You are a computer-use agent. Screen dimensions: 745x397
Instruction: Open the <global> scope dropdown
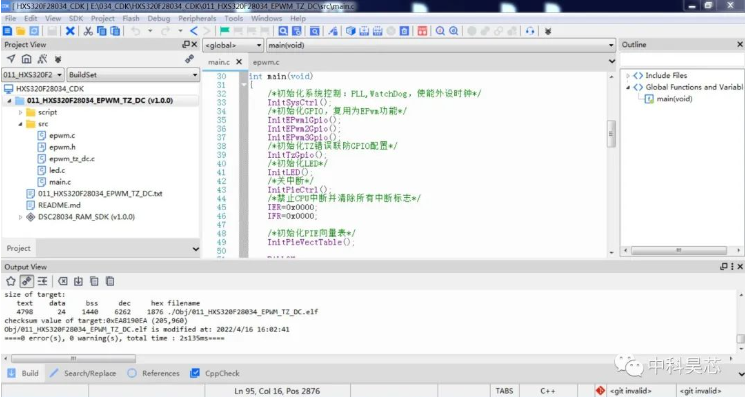pos(233,45)
